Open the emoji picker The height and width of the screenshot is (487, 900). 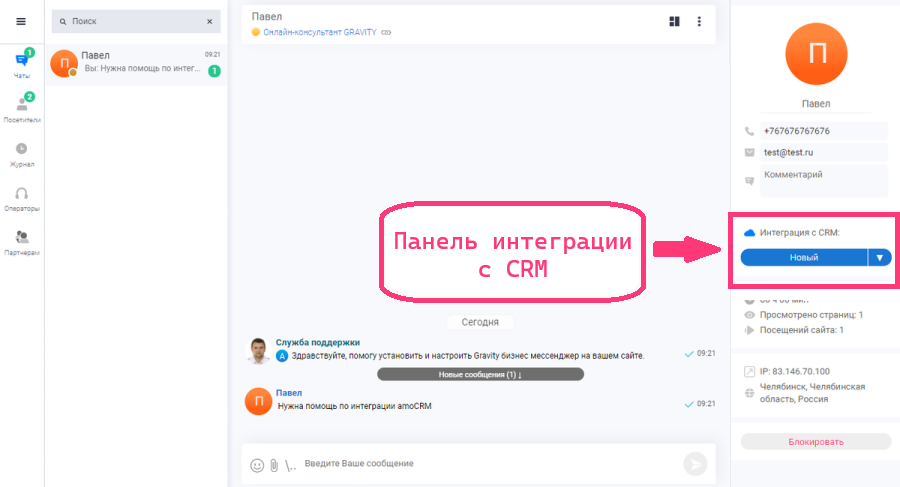click(257, 464)
